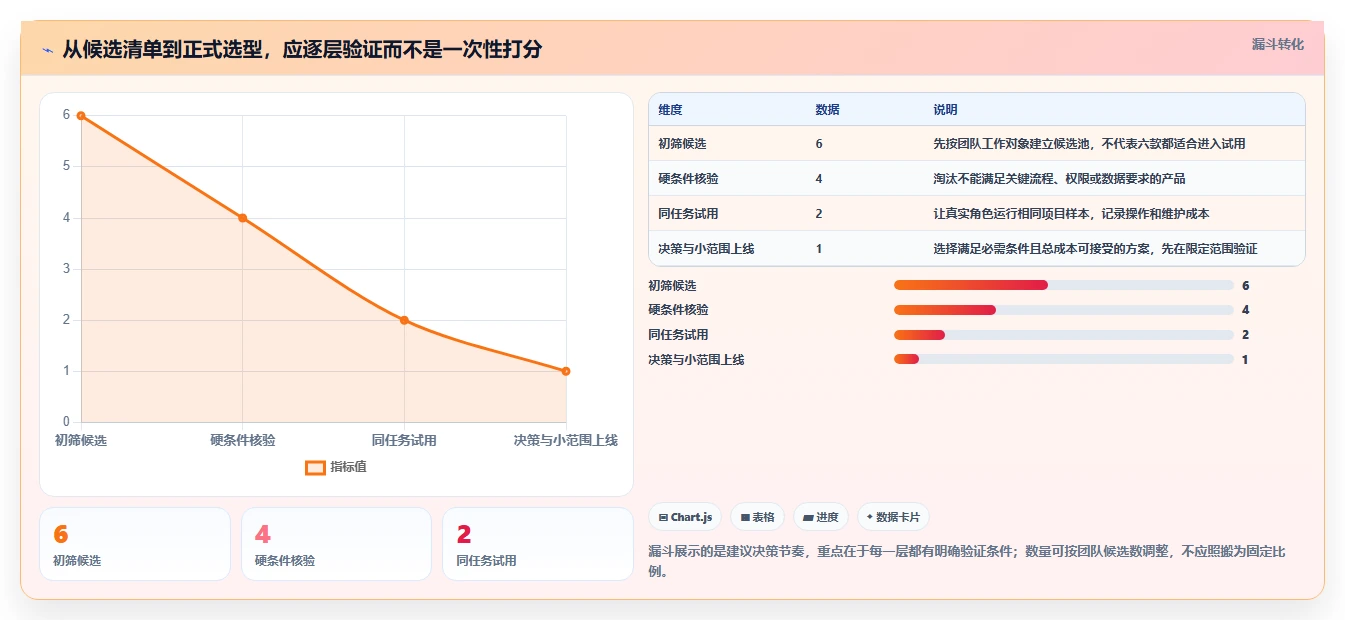Click the description starting 选择满足必需条件

coord(1095,249)
